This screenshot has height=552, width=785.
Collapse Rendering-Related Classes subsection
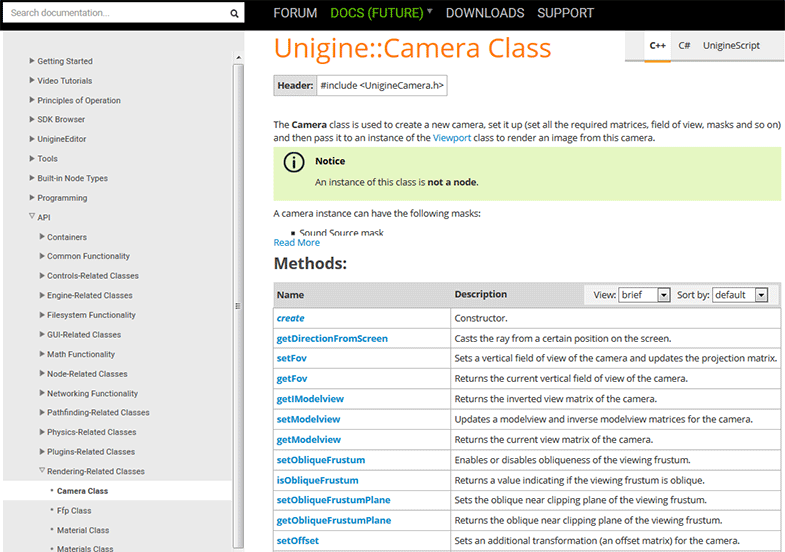42,470
